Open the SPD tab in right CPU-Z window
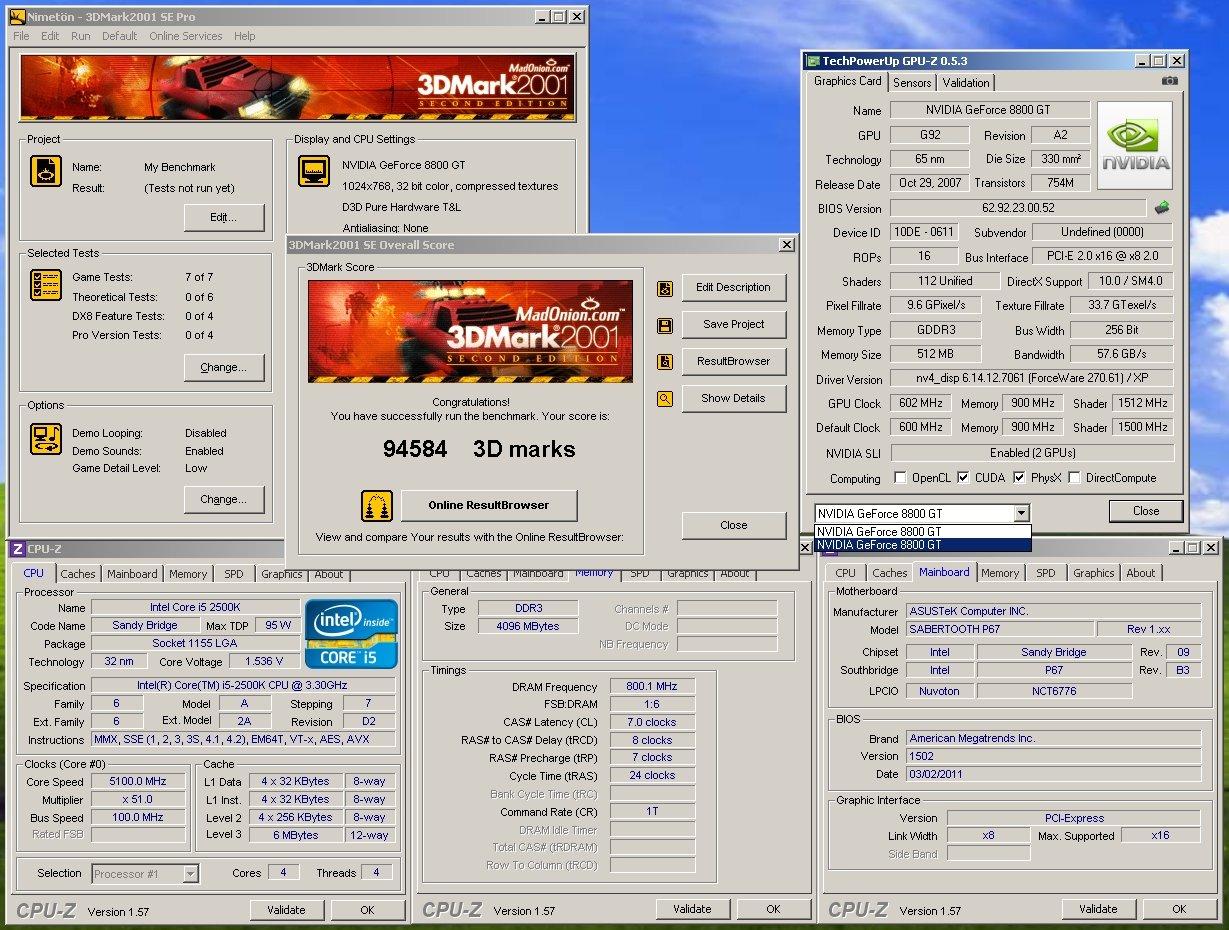The width and height of the screenshot is (1229, 930). pos(1045,573)
